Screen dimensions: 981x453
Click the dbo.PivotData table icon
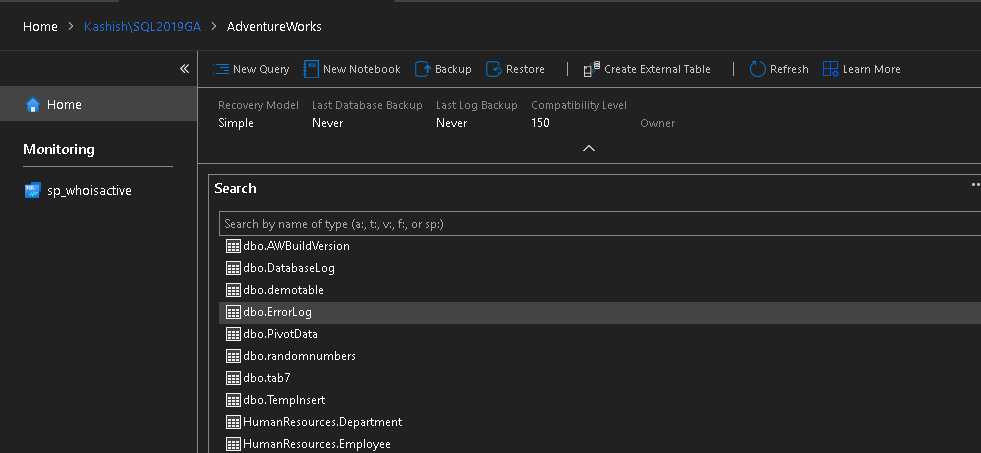[x=234, y=334]
